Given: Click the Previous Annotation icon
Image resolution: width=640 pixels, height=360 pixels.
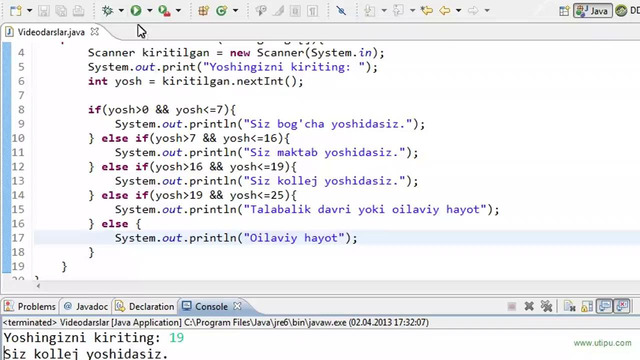Looking at the screenshot, I should (x=398, y=11).
